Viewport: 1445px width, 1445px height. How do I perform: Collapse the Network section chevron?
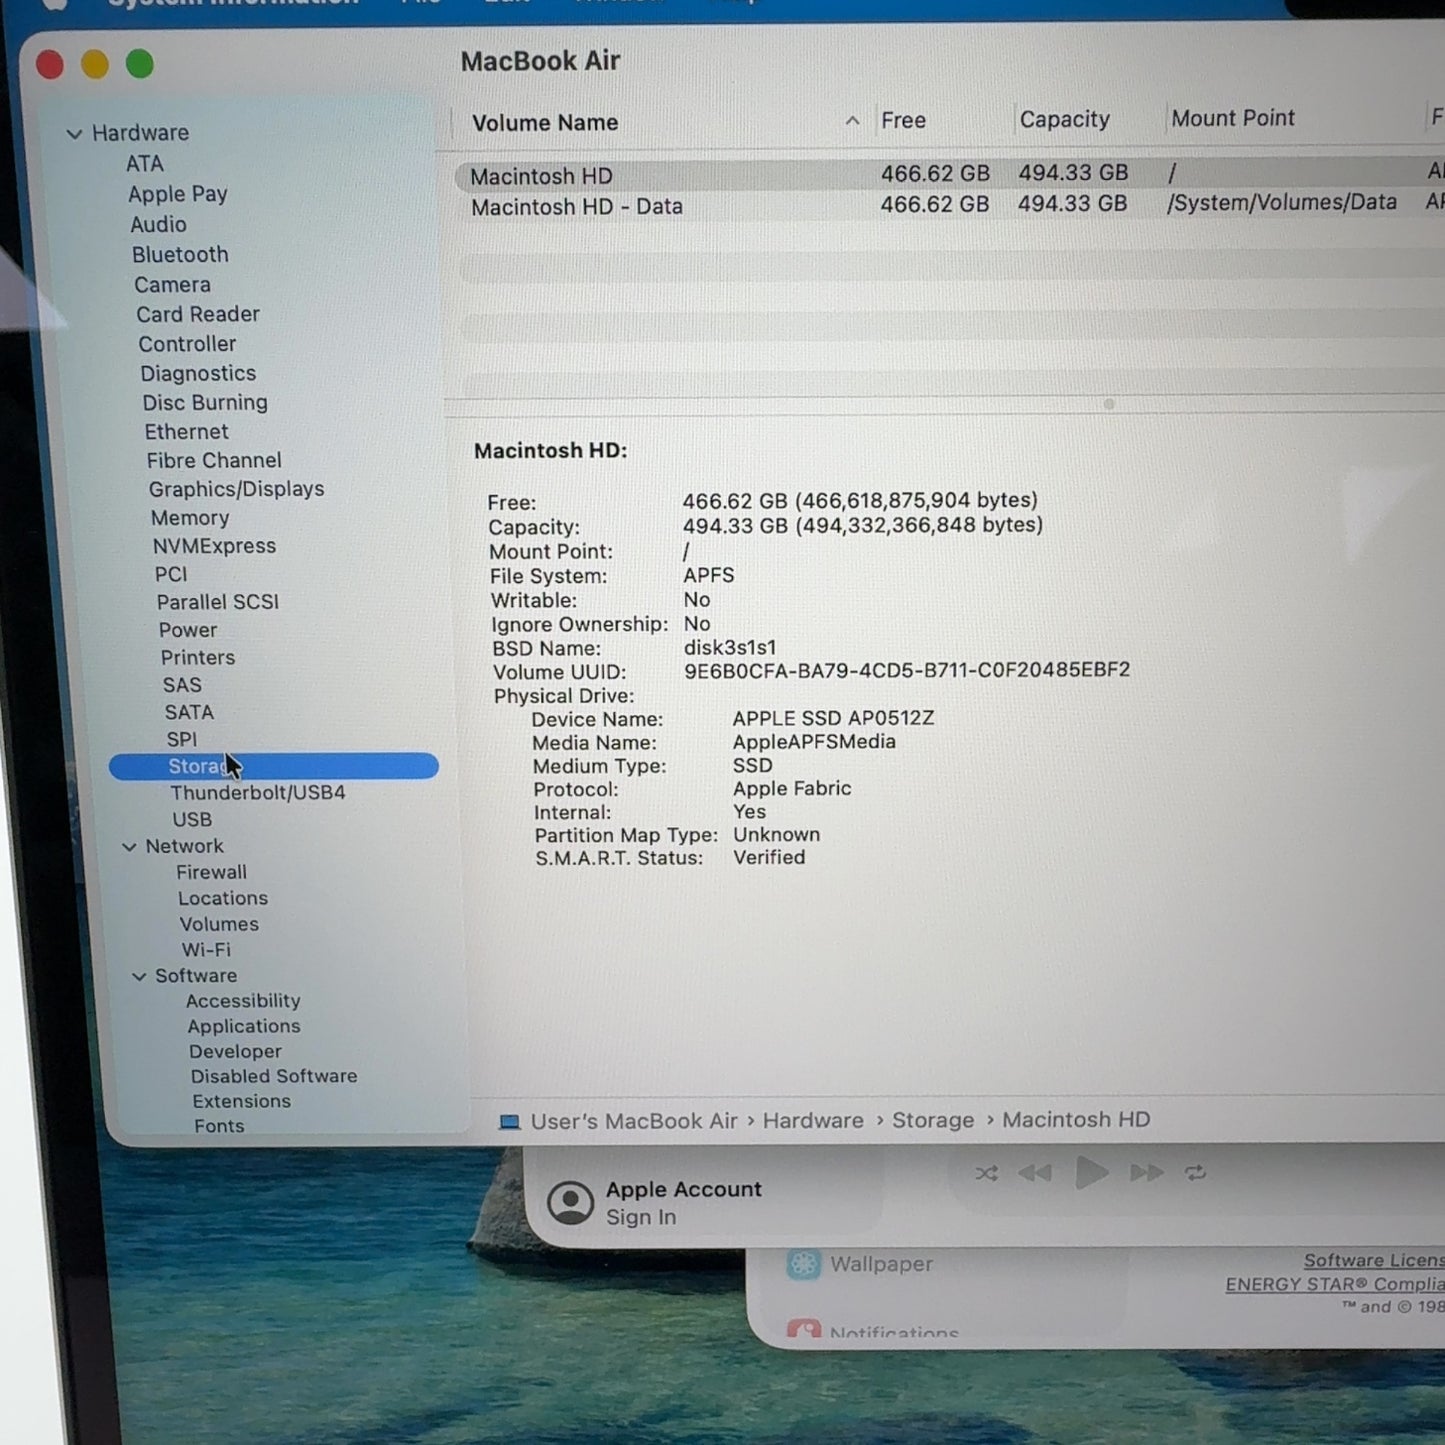[129, 847]
